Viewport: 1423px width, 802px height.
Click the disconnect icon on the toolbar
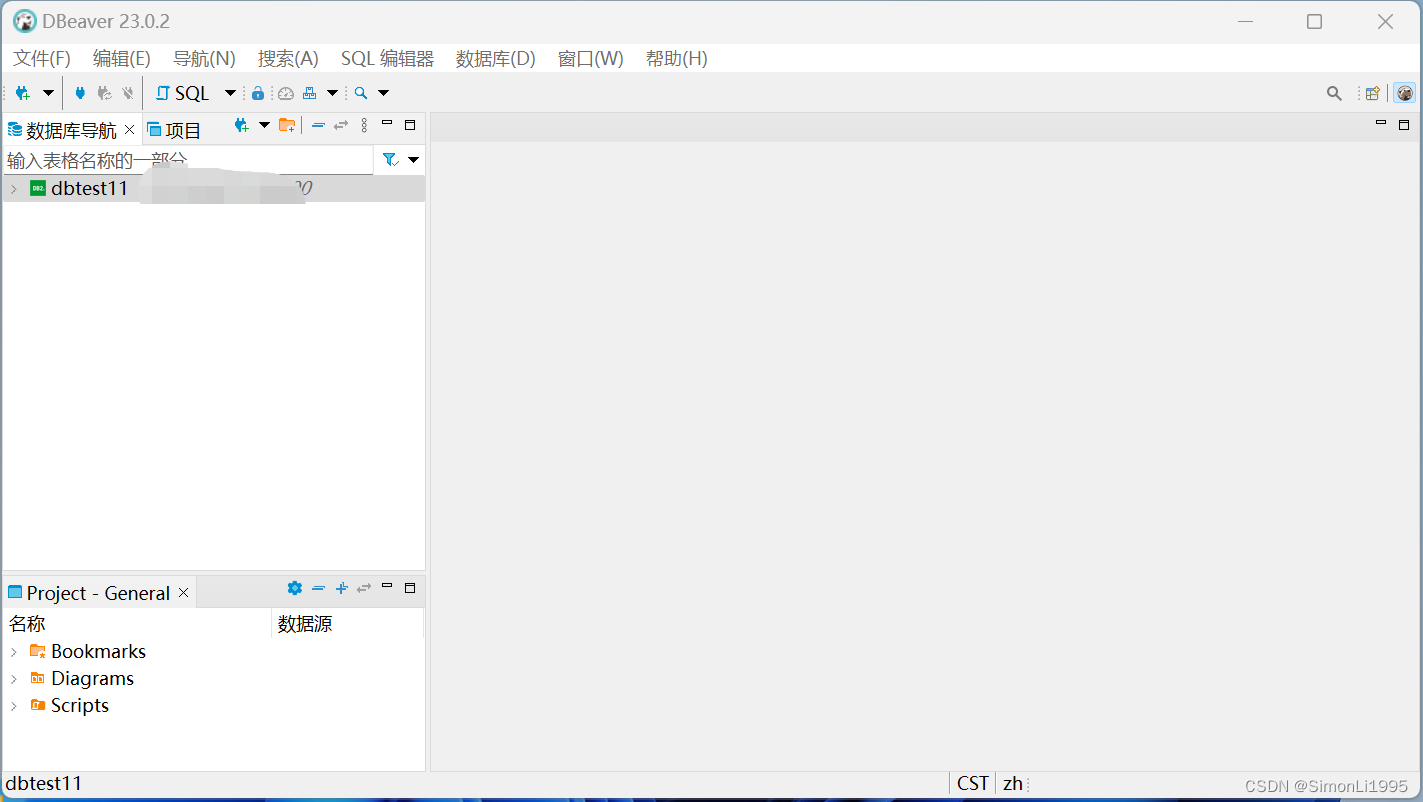click(x=127, y=92)
